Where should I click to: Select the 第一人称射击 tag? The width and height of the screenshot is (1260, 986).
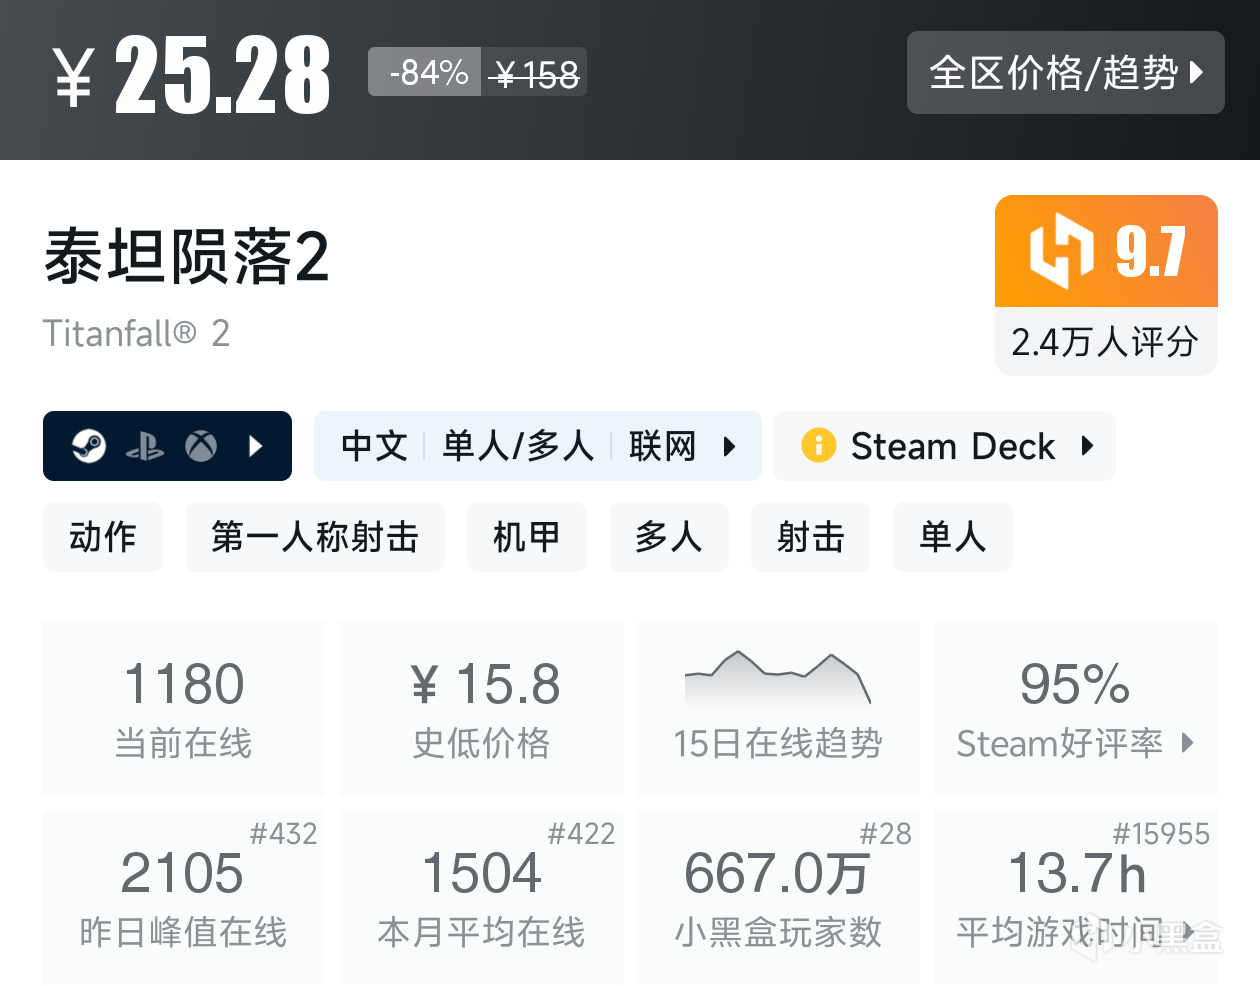point(314,537)
